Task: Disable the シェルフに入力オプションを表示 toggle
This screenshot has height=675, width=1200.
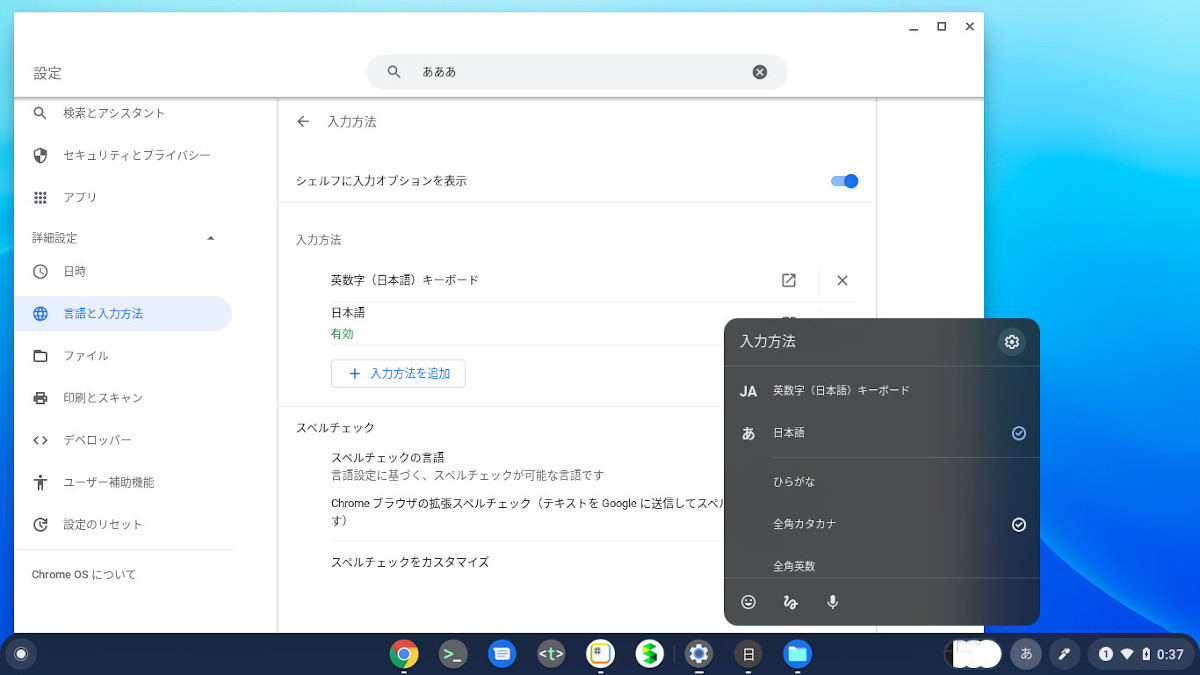Action: [843, 181]
